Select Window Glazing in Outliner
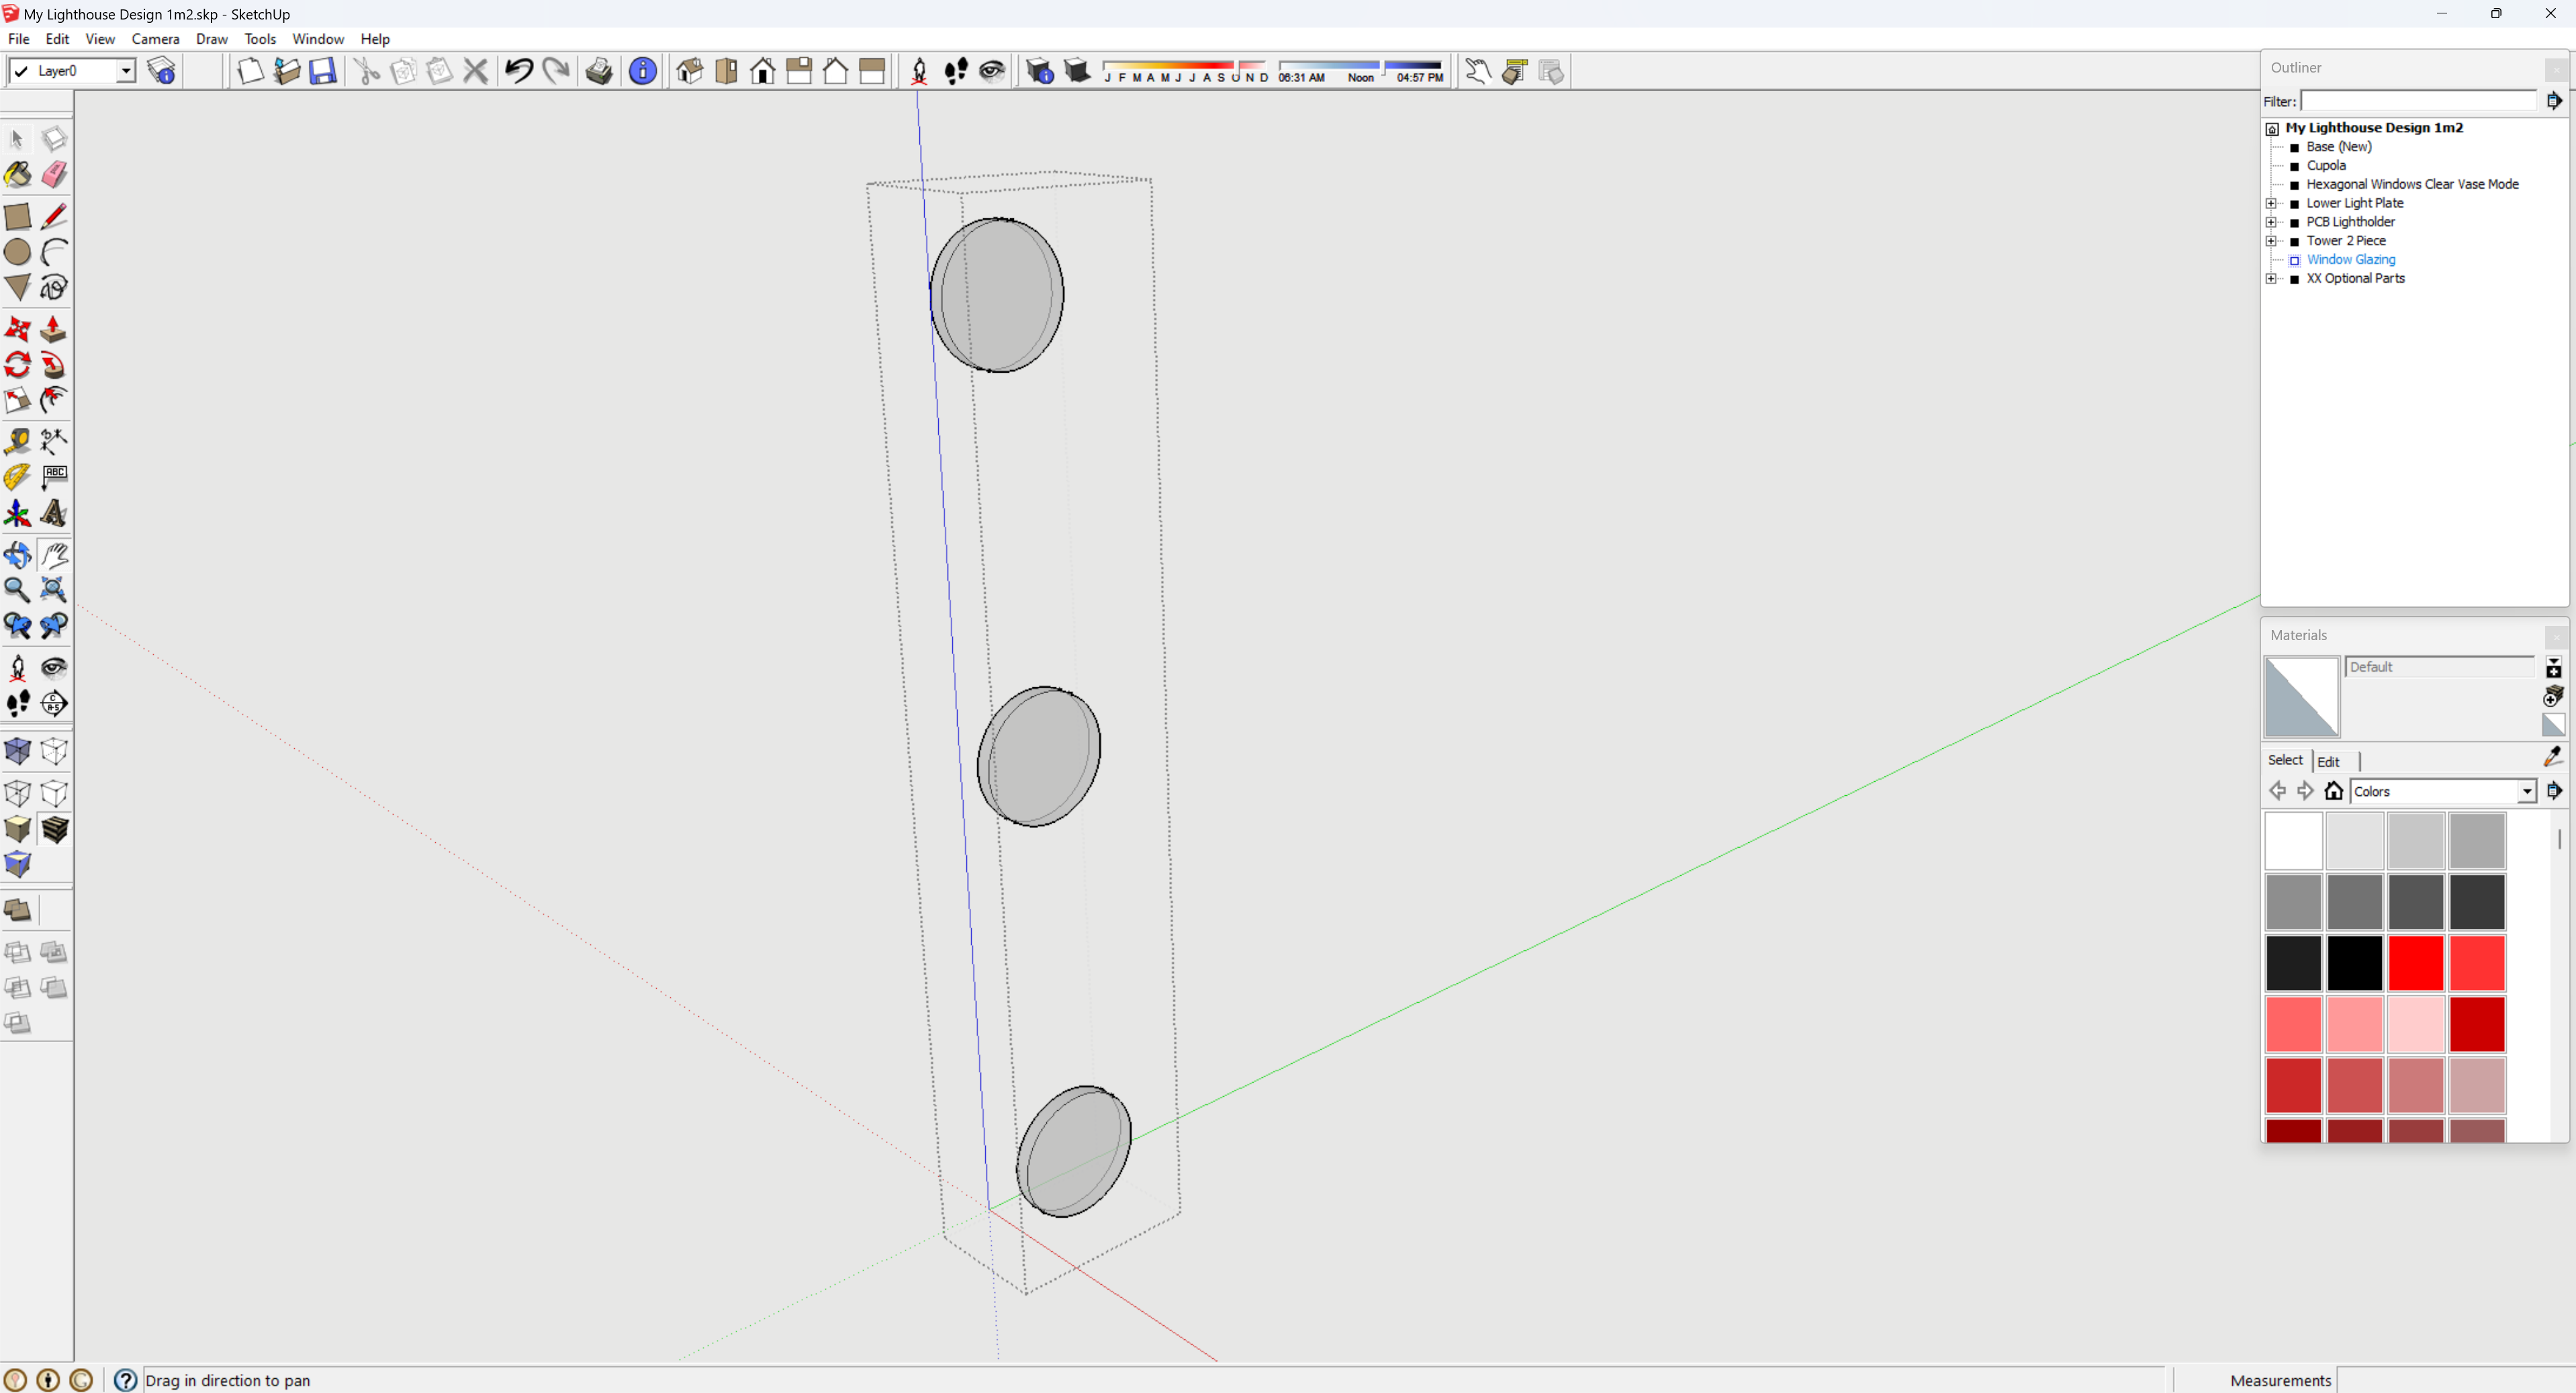 (x=2351, y=260)
